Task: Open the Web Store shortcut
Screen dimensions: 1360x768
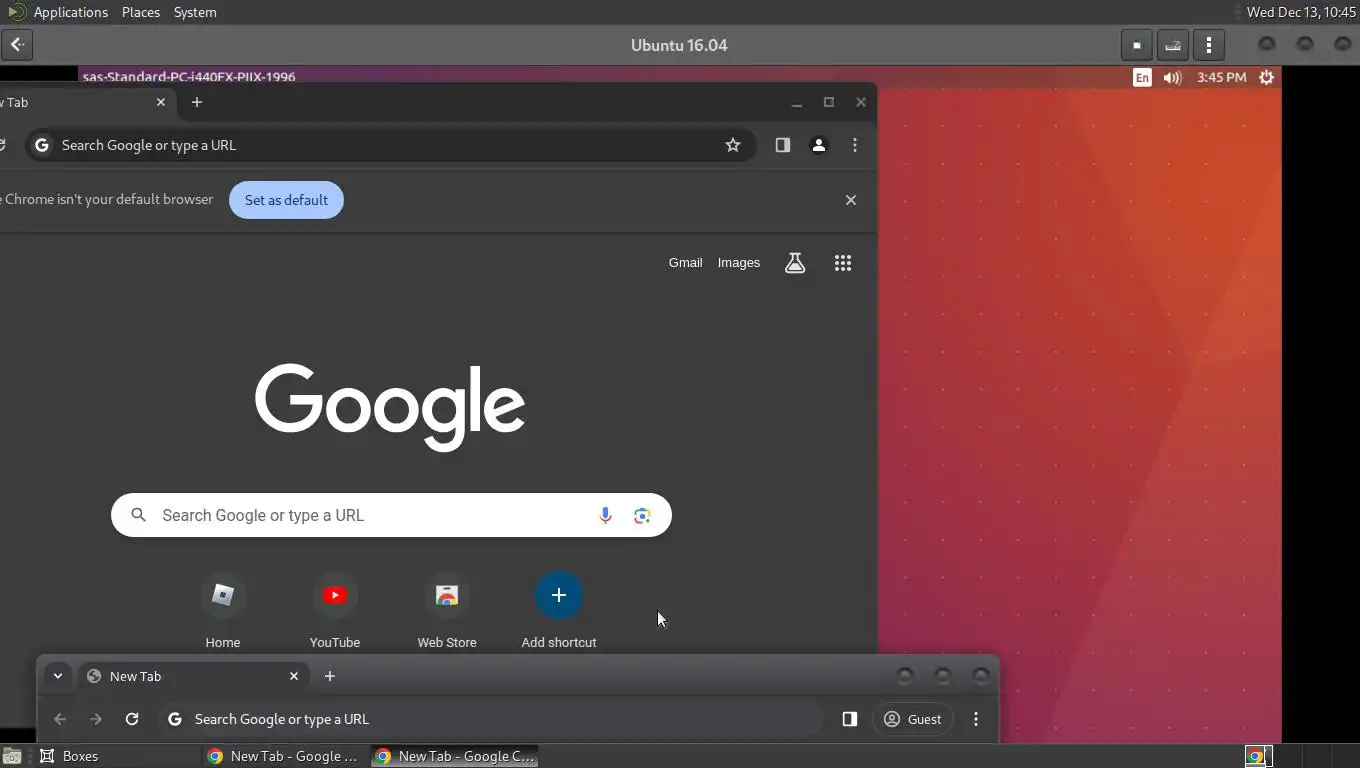Action: point(447,611)
